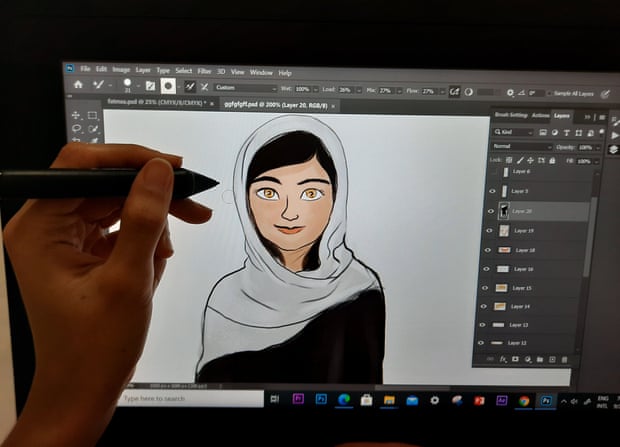
Task: Hide Layer 5 with the eye icon
Action: point(492,191)
